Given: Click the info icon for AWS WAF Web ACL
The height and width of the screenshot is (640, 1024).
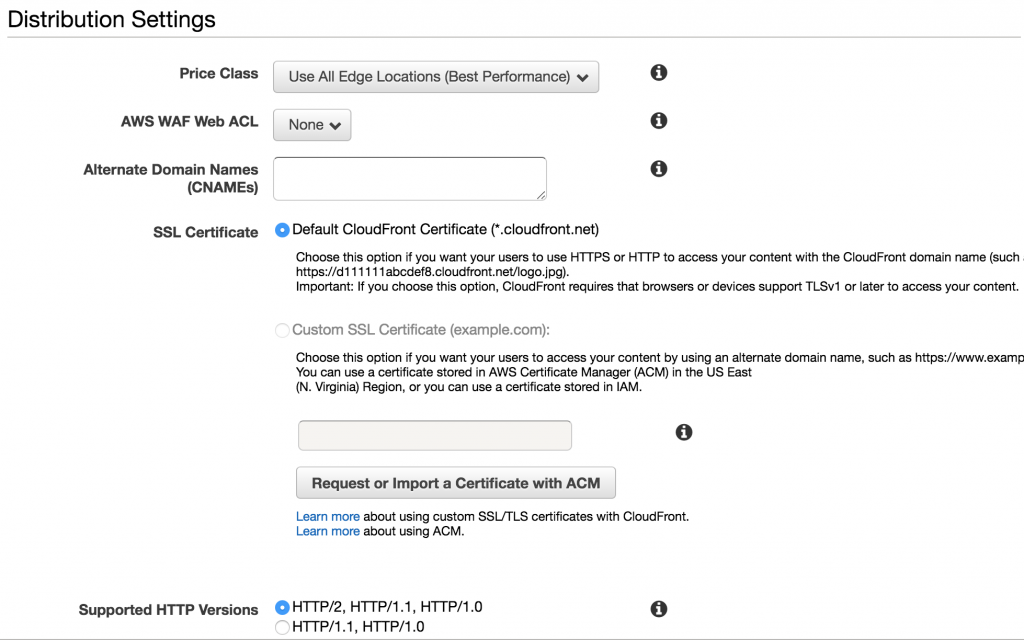Looking at the screenshot, I should pos(658,121).
